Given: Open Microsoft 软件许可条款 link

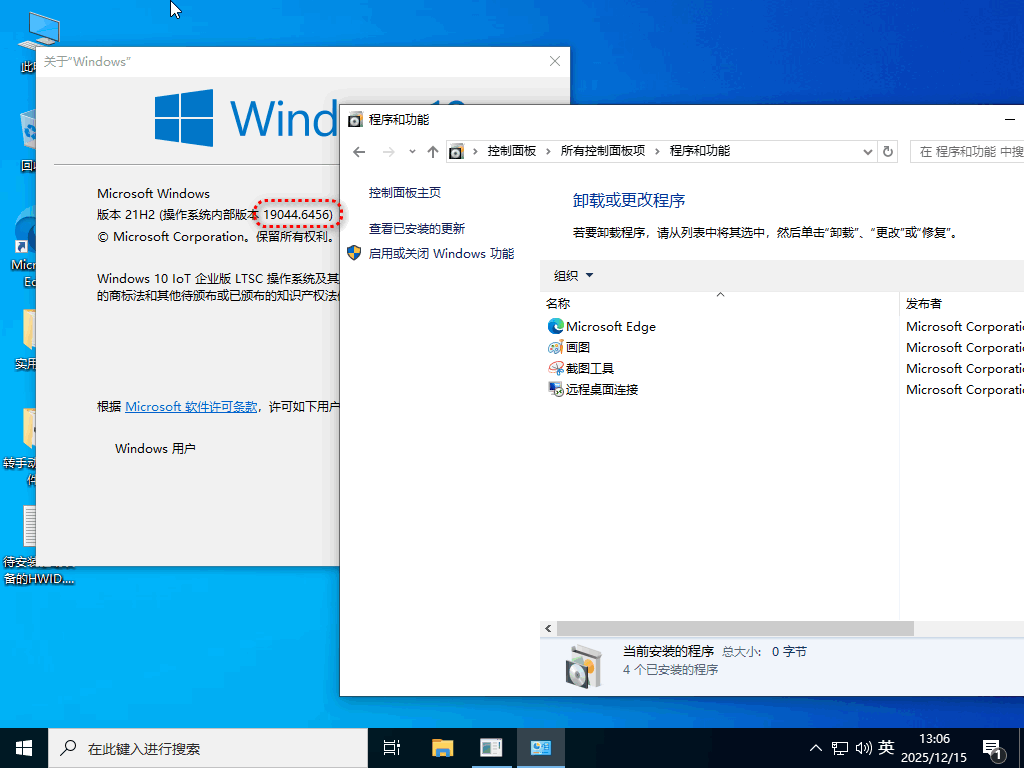Looking at the screenshot, I should [191, 407].
